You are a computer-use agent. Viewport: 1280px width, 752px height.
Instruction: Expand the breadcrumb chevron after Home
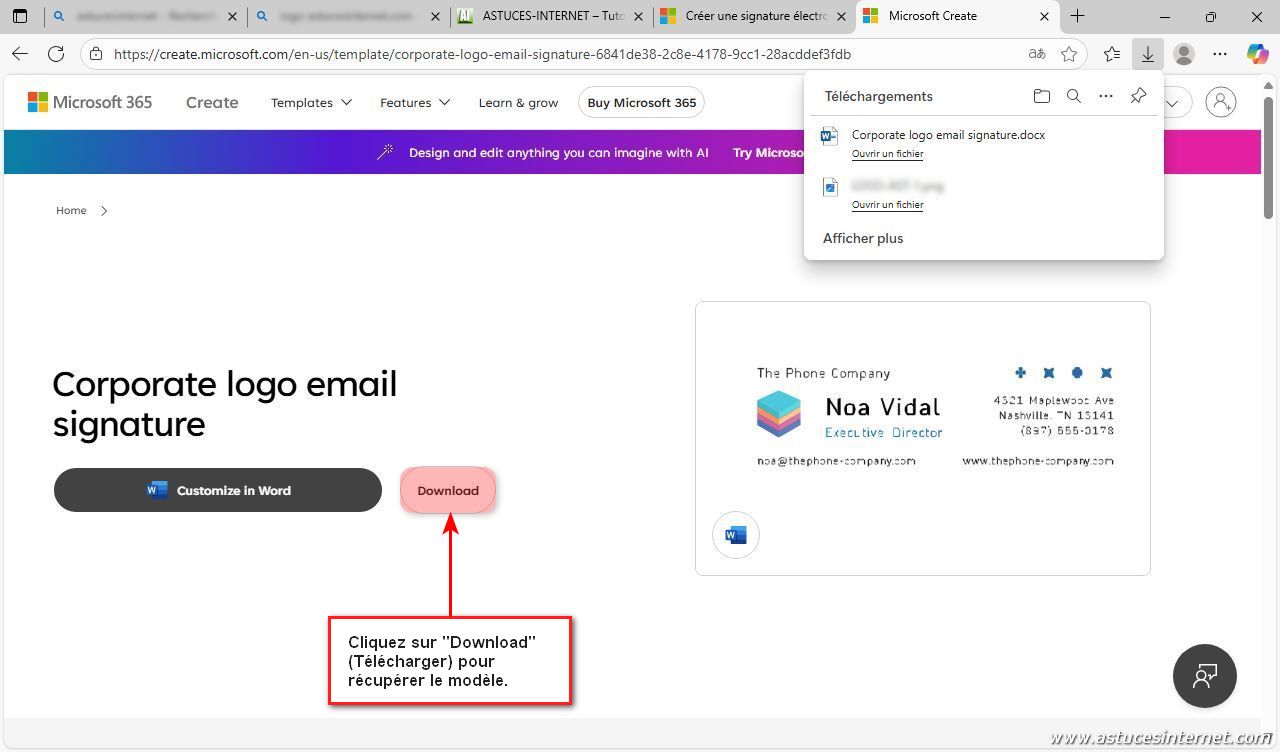[104, 210]
